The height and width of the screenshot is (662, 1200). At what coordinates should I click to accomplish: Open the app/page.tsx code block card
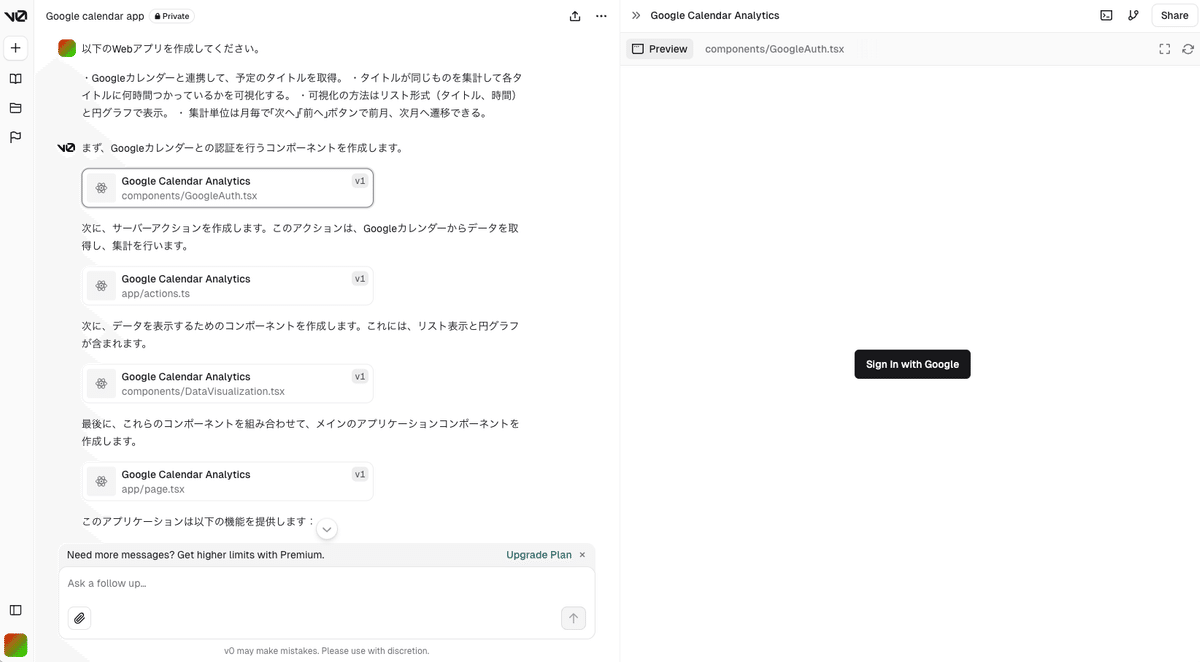228,482
